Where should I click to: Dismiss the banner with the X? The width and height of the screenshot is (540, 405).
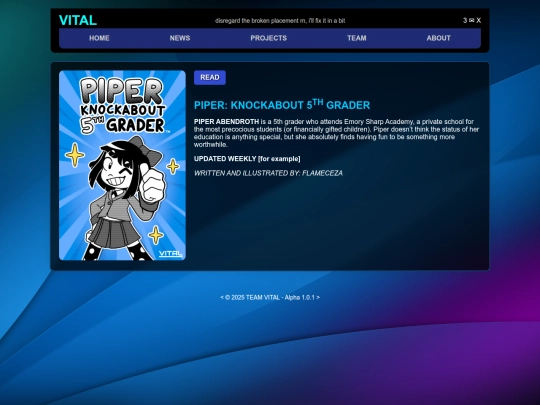[478, 21]
